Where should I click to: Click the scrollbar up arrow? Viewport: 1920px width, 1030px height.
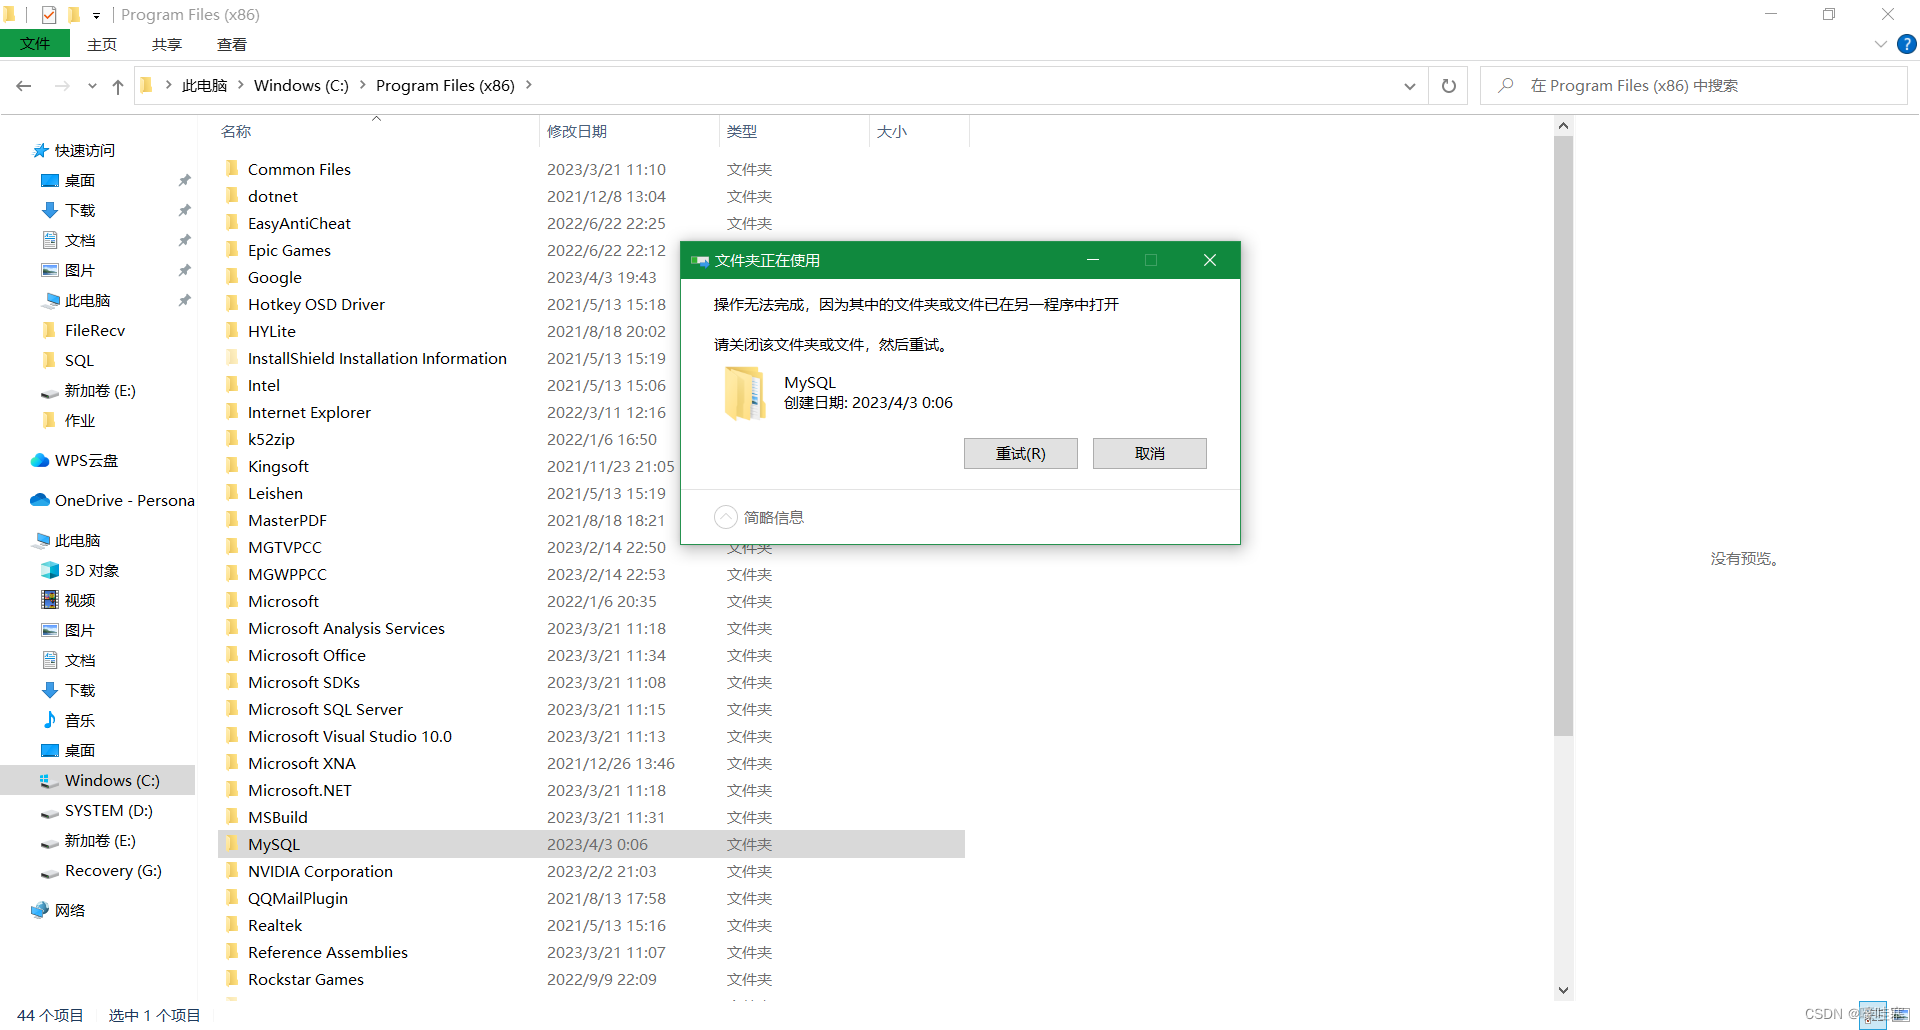tap(1563, 126)
